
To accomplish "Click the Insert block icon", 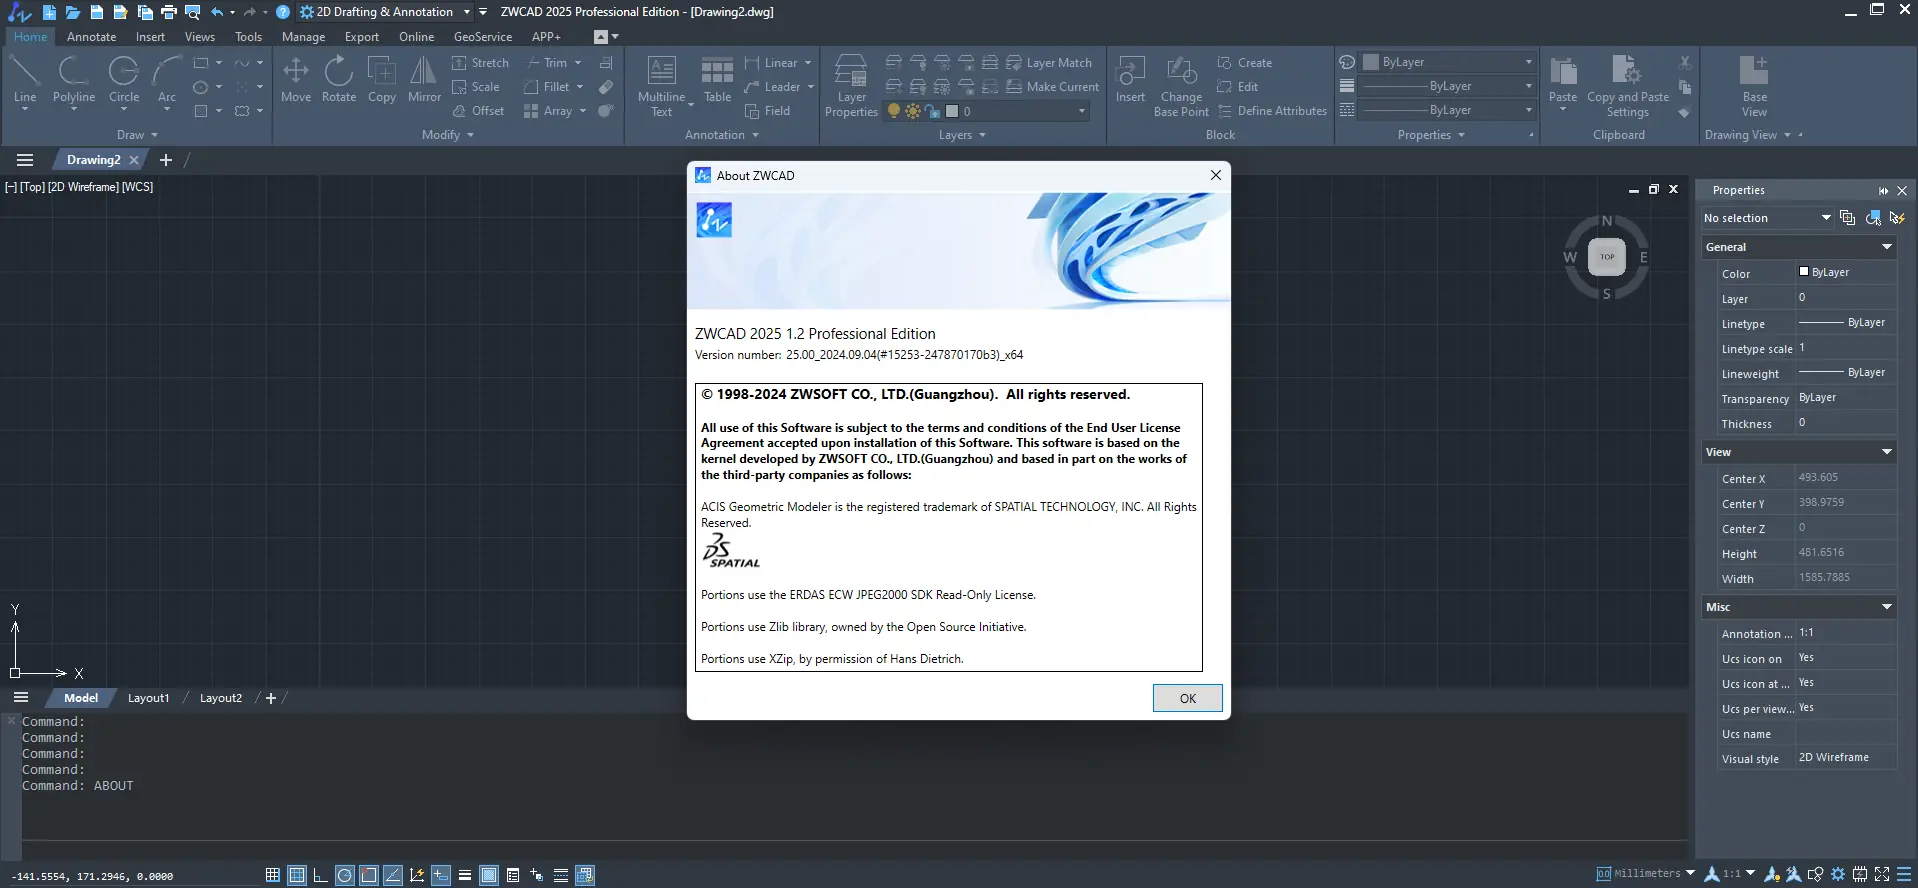I will pos(1130,79).
